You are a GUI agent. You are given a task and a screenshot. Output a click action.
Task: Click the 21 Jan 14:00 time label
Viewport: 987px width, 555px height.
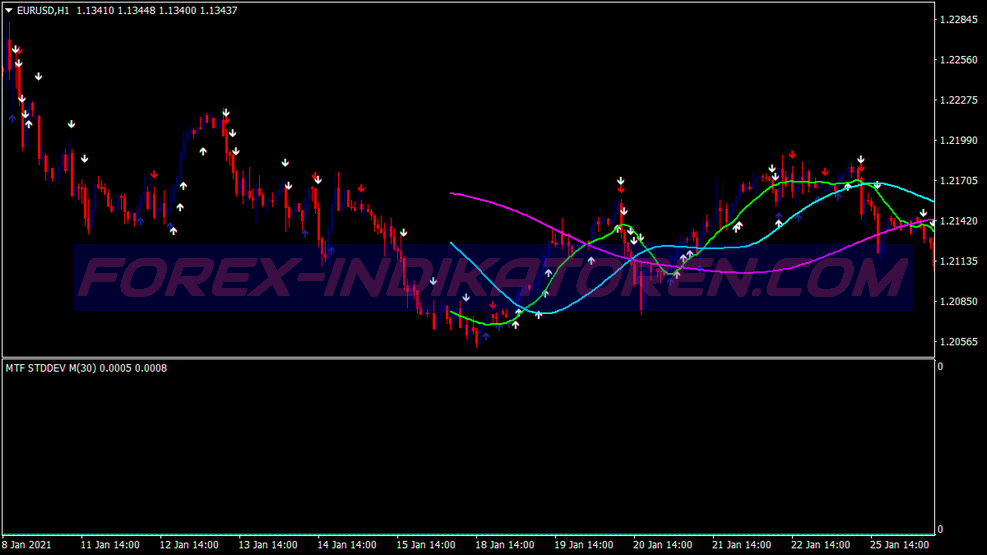[x=742, y=545]
